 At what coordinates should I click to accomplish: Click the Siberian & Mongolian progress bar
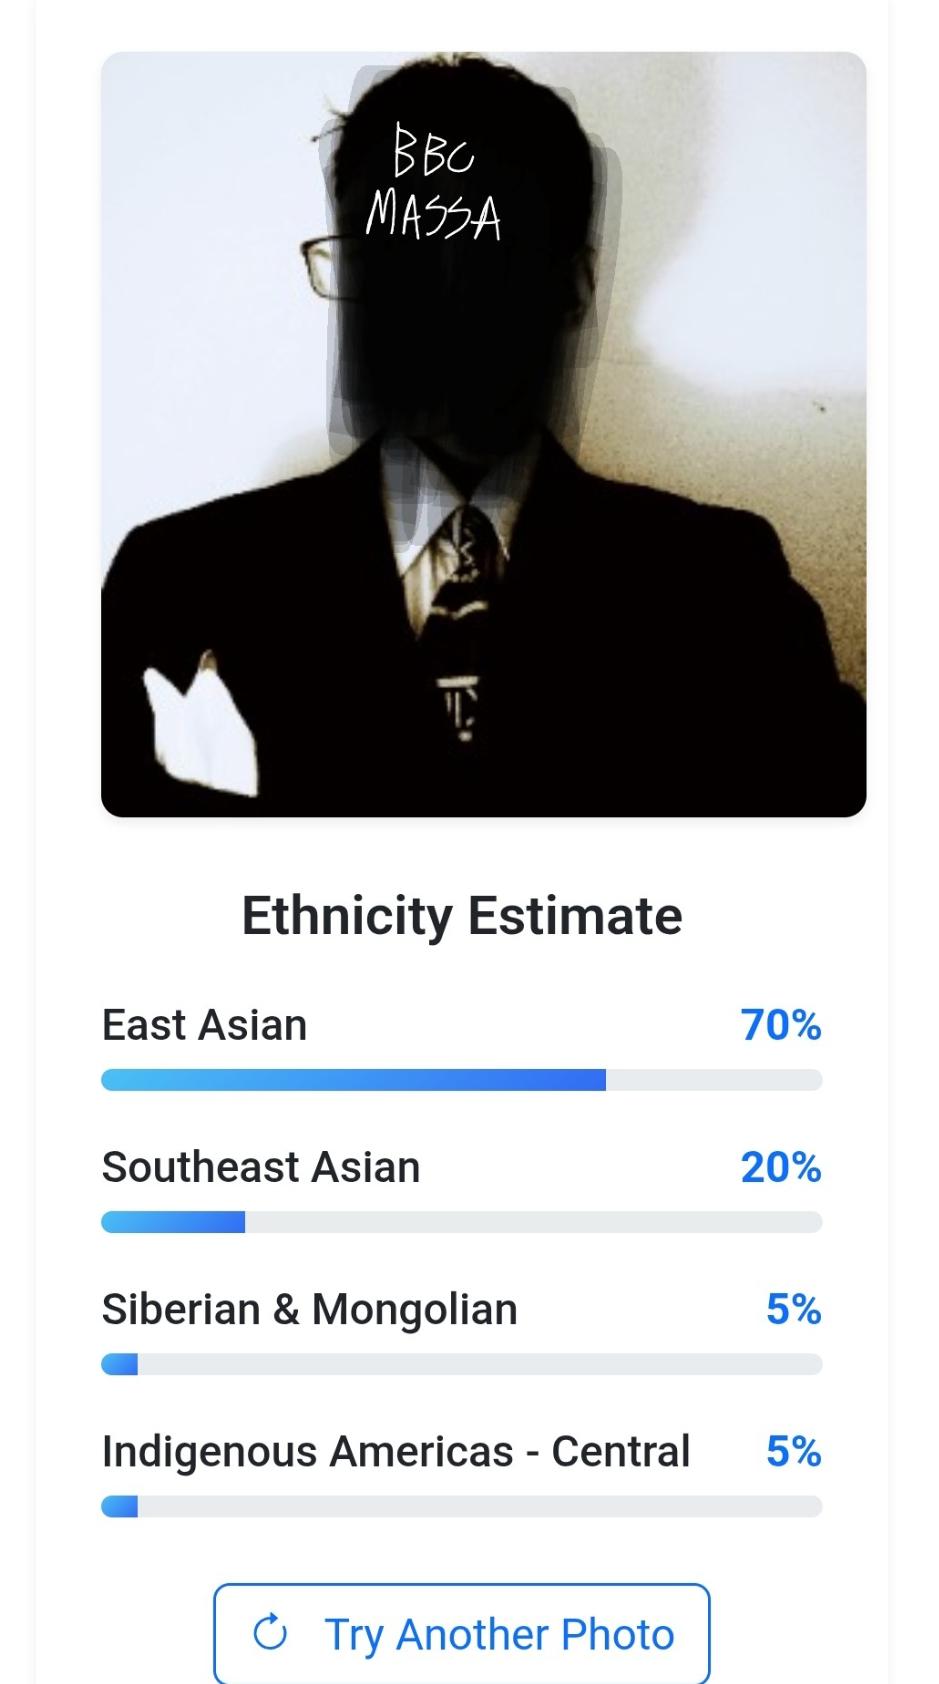[x=461, y=1364]
